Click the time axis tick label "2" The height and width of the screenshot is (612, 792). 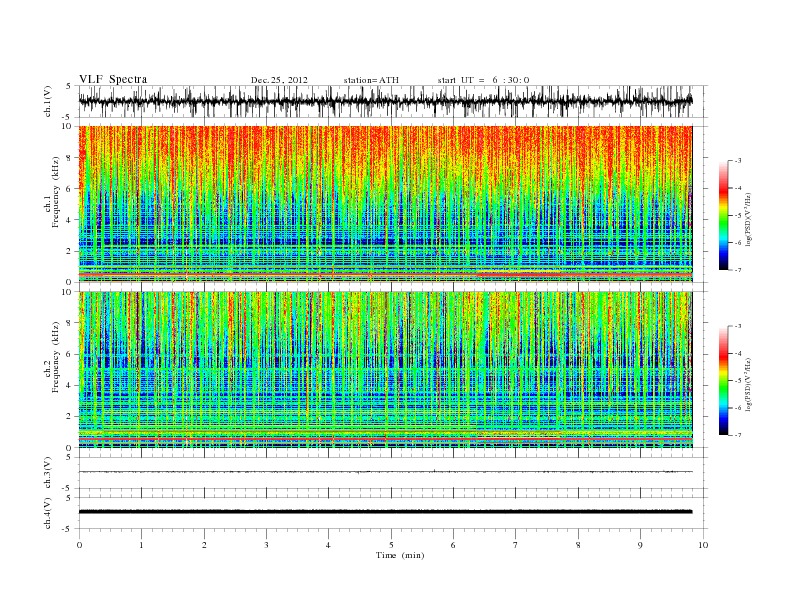pos(204,545)
